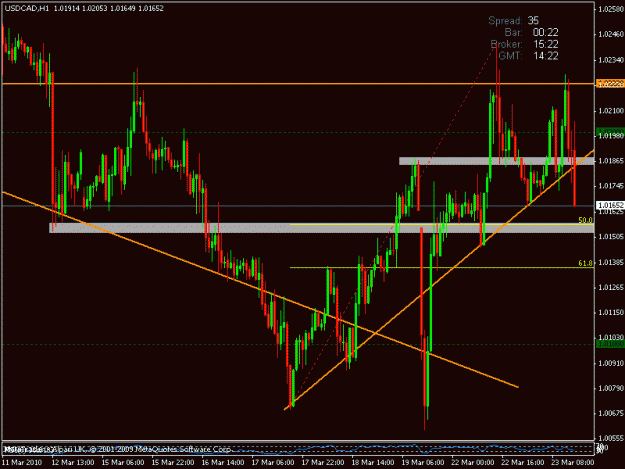The height and width of the screenshot is (469, 625).
Task: Click the 18 Mar 14:00 time label
Action: point(373,463)
